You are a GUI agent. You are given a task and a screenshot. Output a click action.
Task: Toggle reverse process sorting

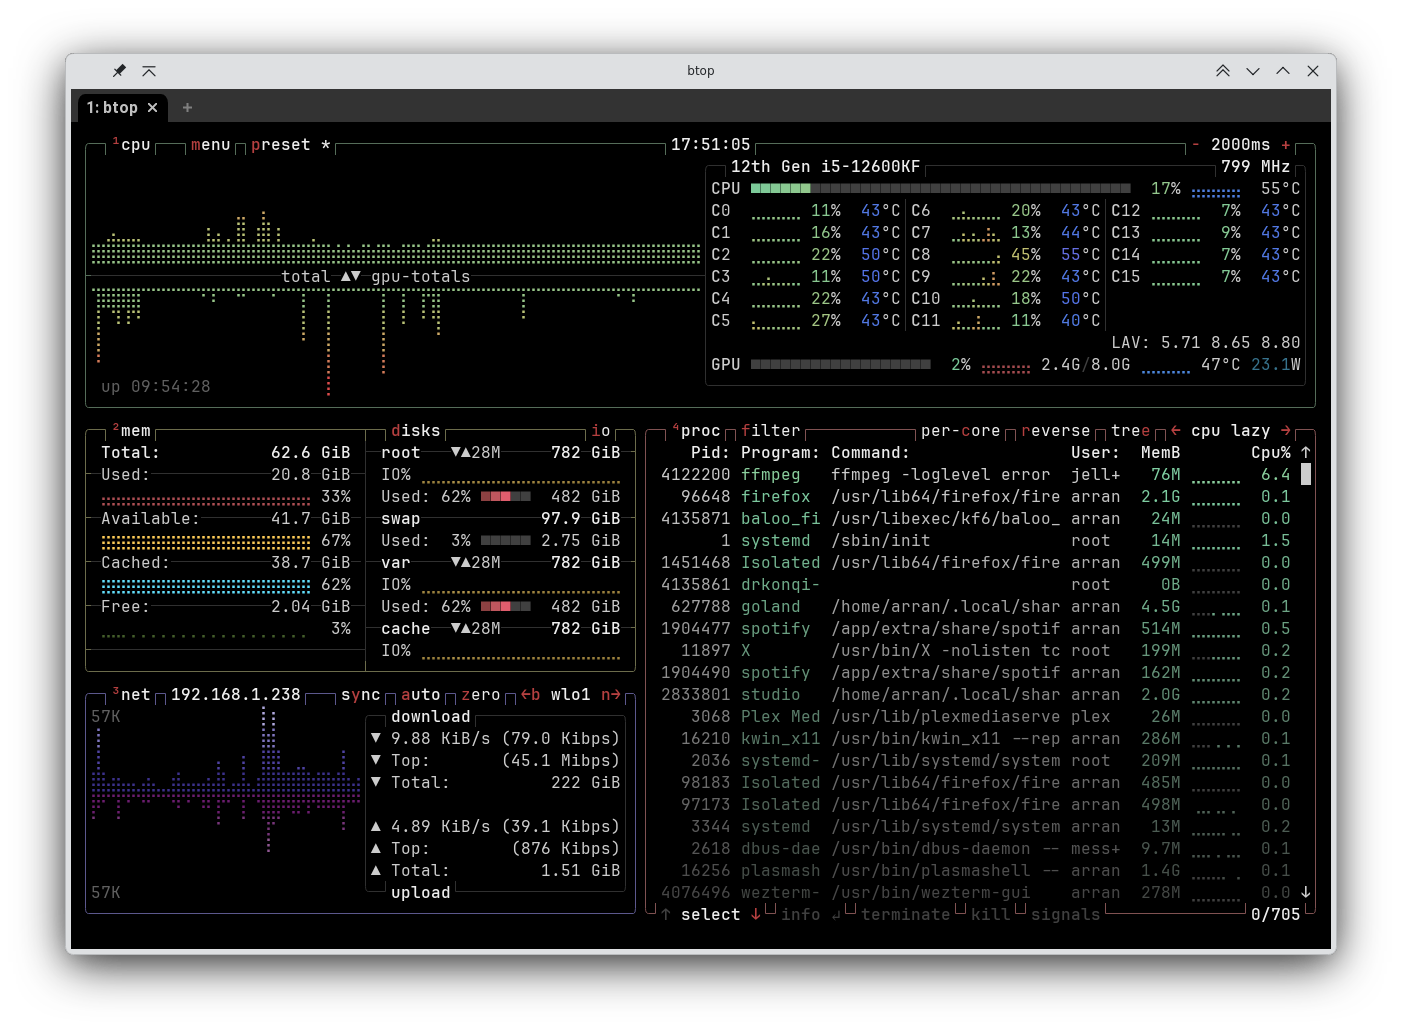(x=1056, y=431)
